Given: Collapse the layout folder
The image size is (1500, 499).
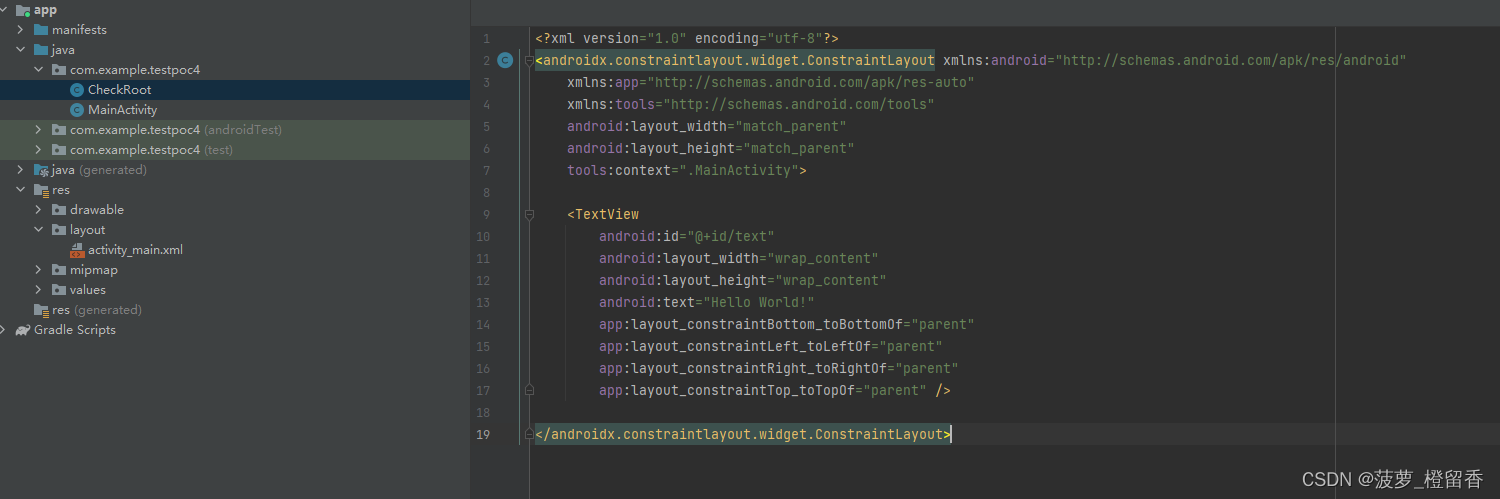Looking at the screenshot, I should (39, 230).
